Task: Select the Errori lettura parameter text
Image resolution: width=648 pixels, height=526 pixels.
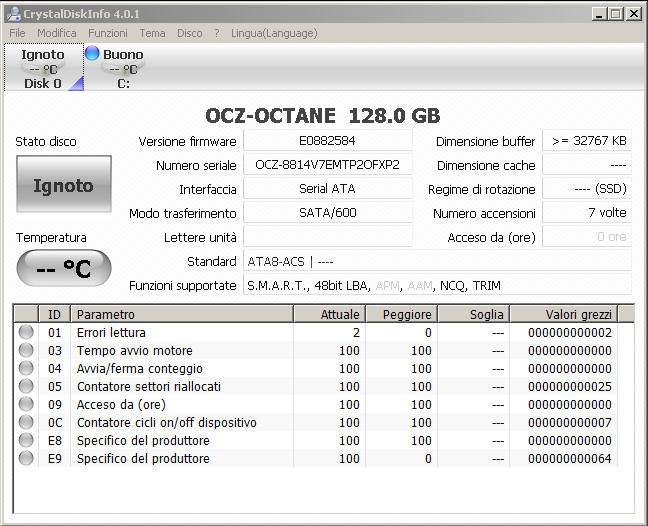Action: coord(111,333)
